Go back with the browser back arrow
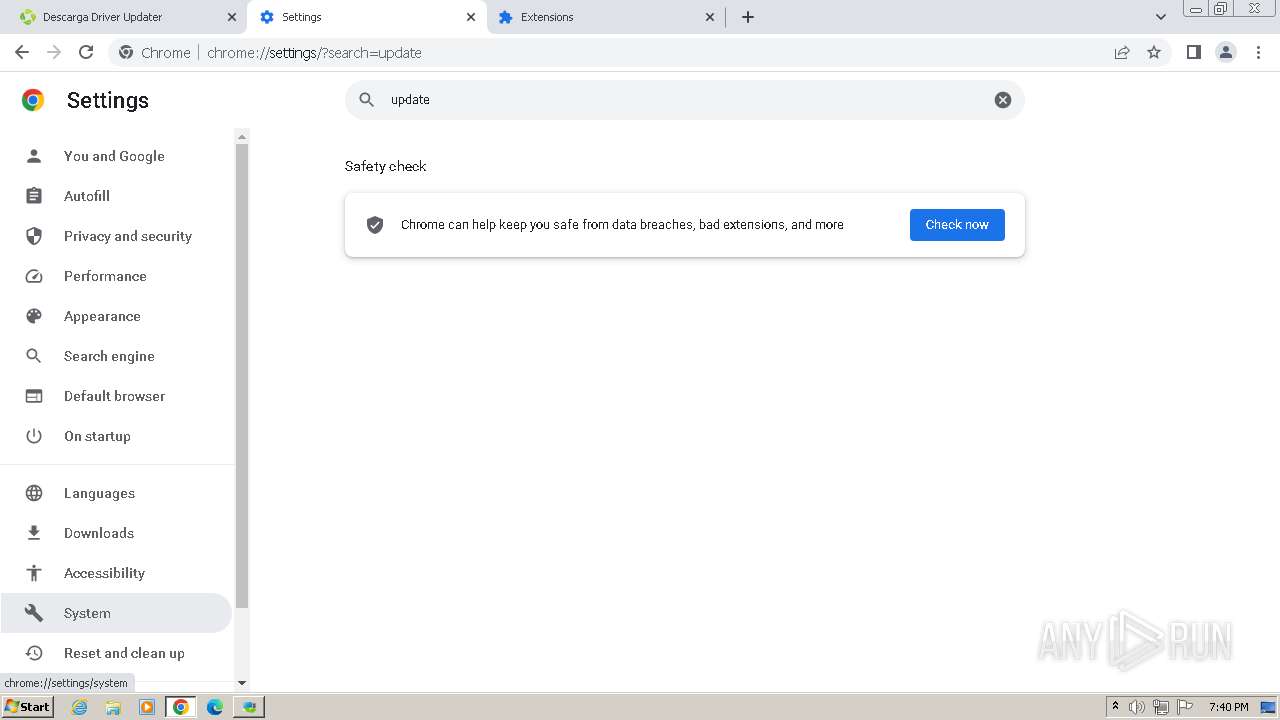Viewport: 1280px width, 720px height. pos(22,52)
